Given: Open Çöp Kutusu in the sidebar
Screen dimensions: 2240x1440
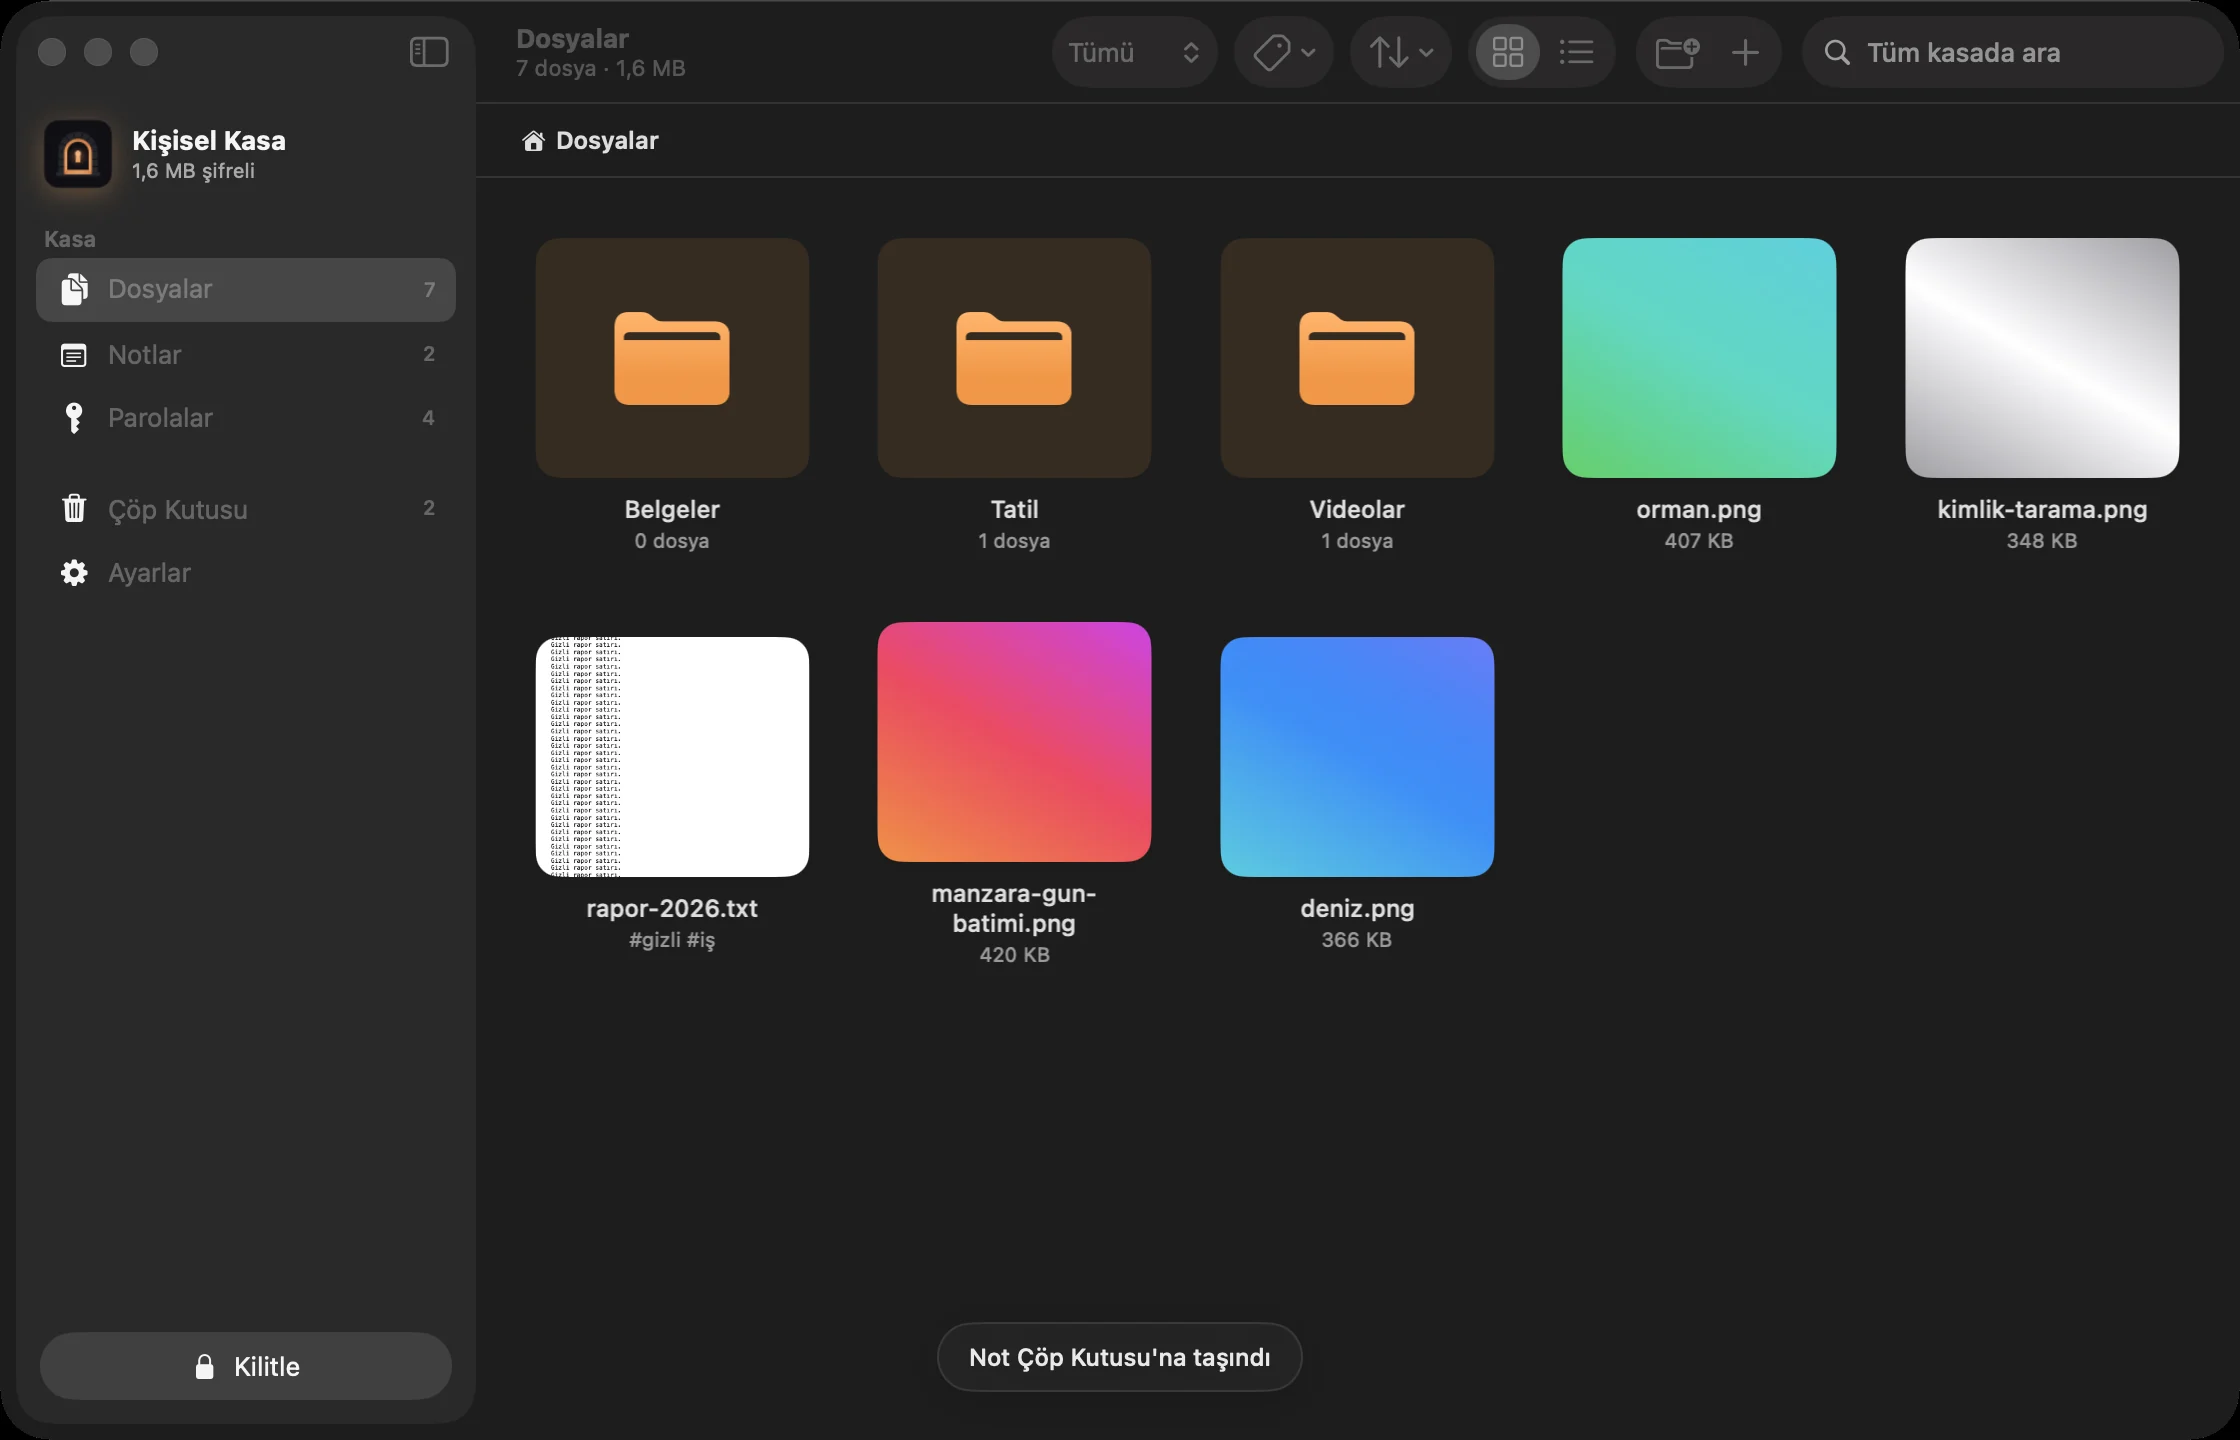Looking at the screenshot, I should [x=246, y=509].
